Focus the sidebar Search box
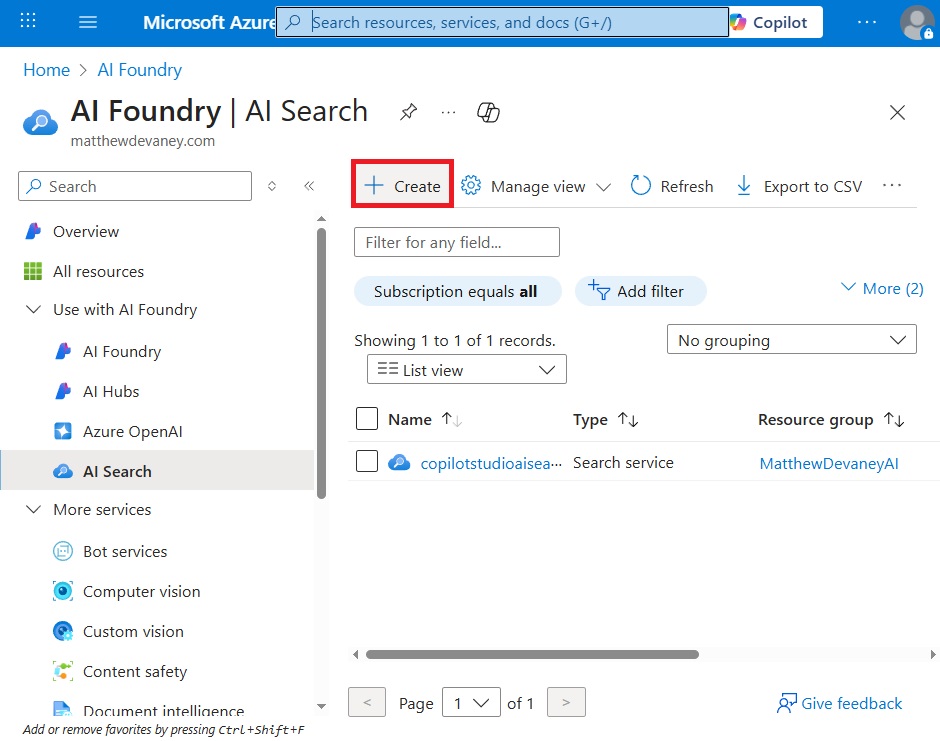The height and width of the screenshot is (741, 940). coord(135,186)
